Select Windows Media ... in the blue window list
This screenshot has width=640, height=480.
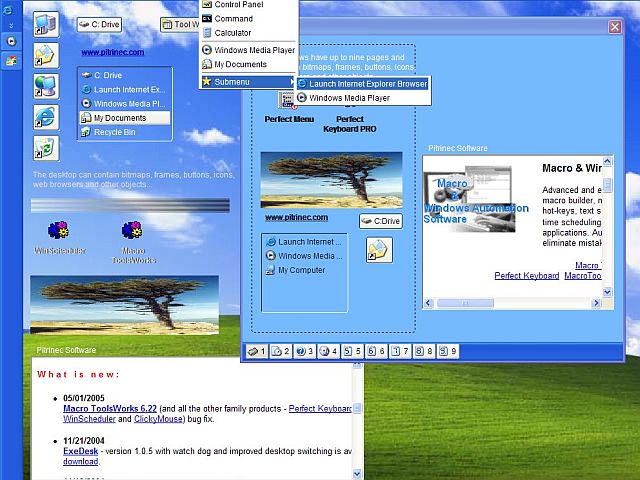coord(304,256)
